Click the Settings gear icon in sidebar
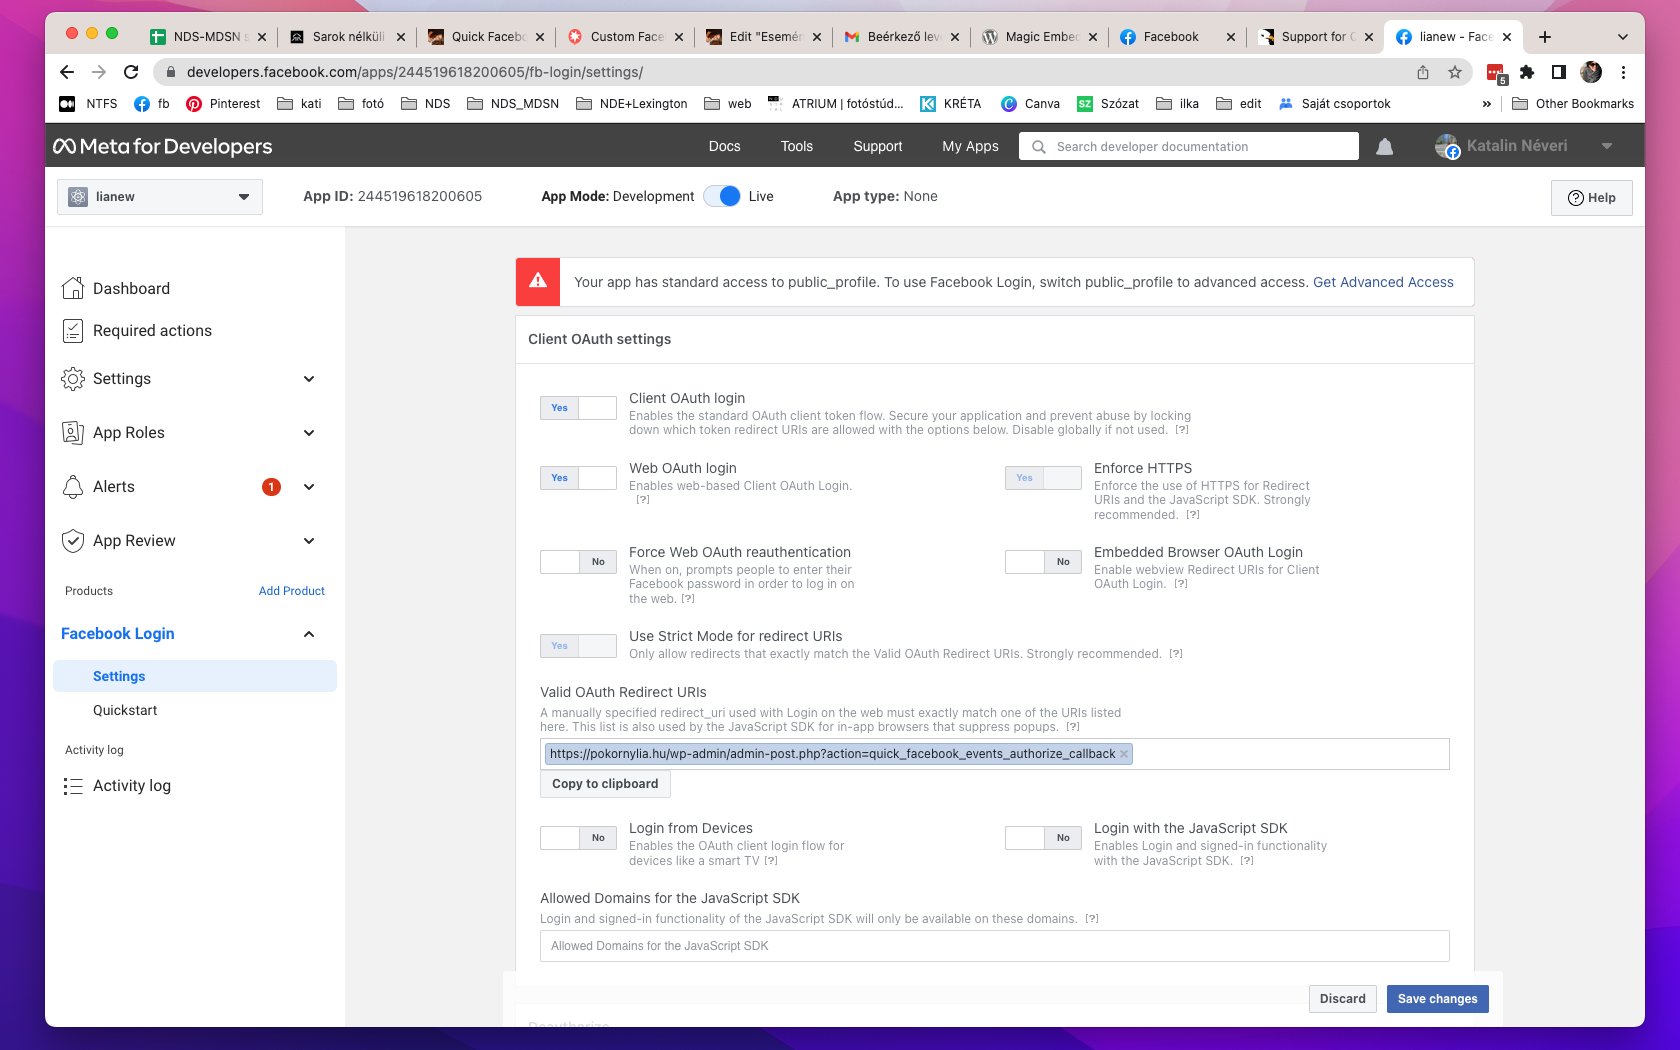The image size is (1680, 1050). [73, 379]
